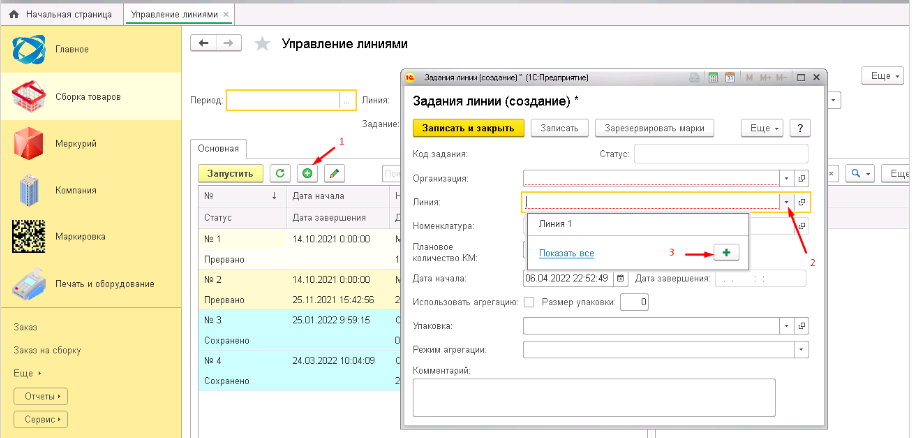Screen dimensions: 912x438
Task: Open the Заказ link in sidebar
Action: (25, 327)
